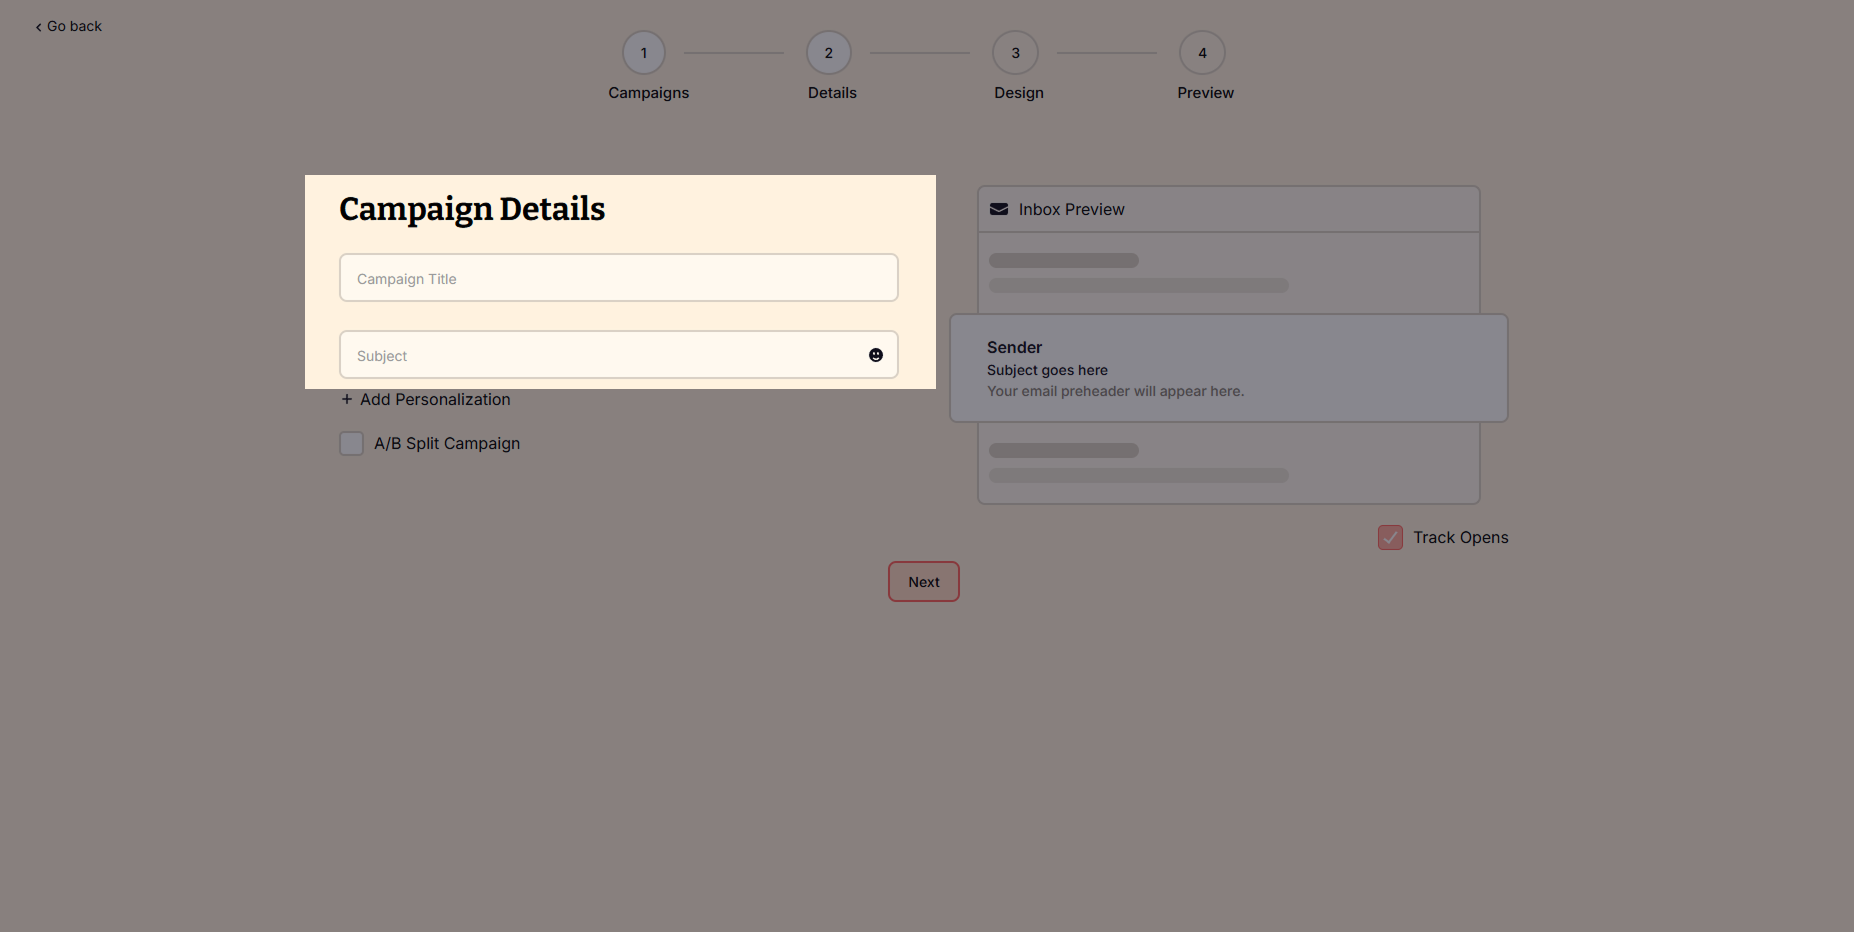This screenshot has height=932, width=1854.
Task: Uncheck the Track Opens checkbox
Action: [x=1390, y=538]
